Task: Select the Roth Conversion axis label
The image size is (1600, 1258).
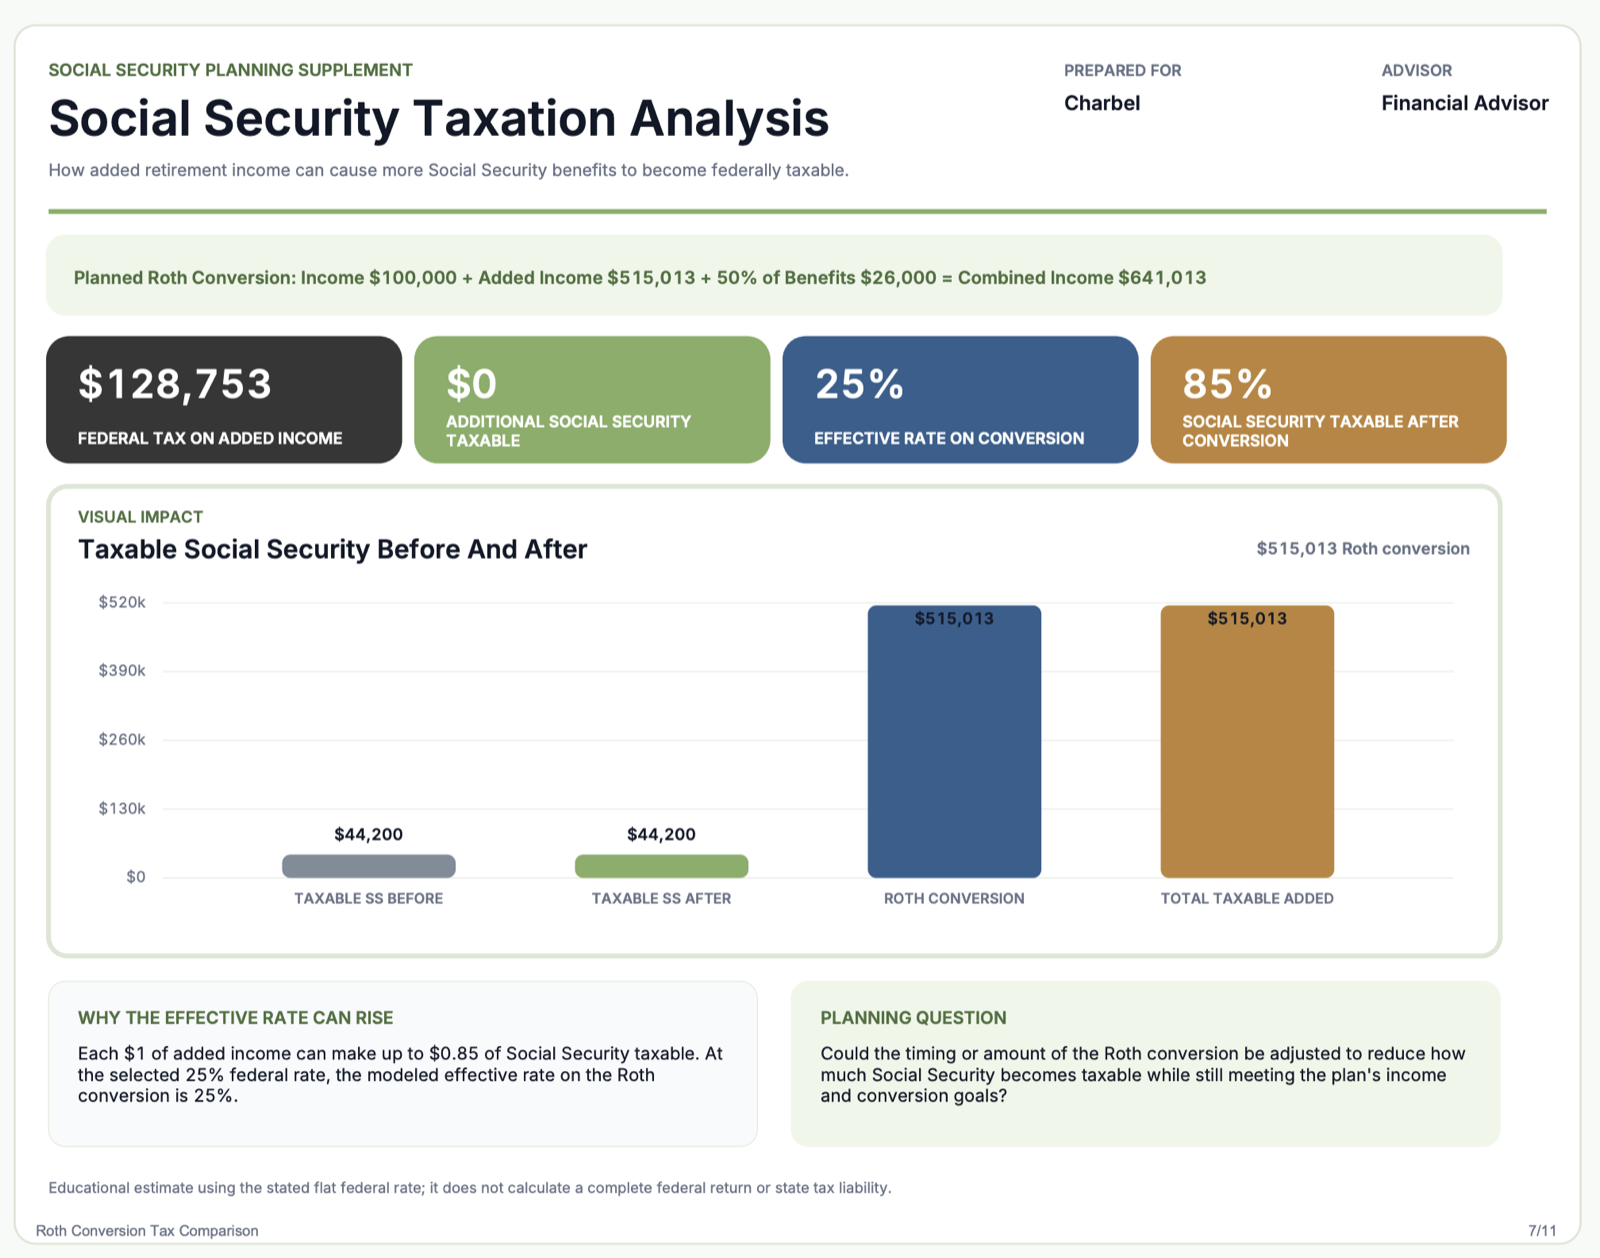Action: (954, 898)
